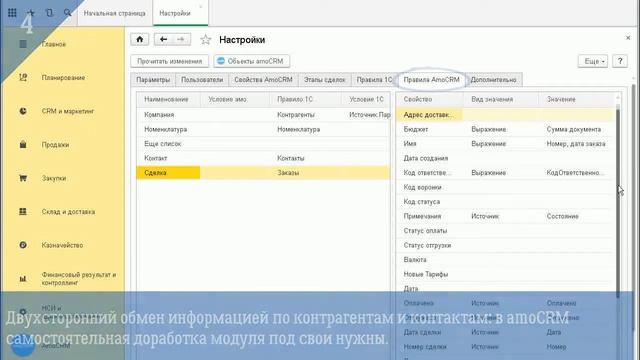Image resolution: width=640 pixels, height=360 pixels.
Task: Click the home button icon
Action: 140,39
